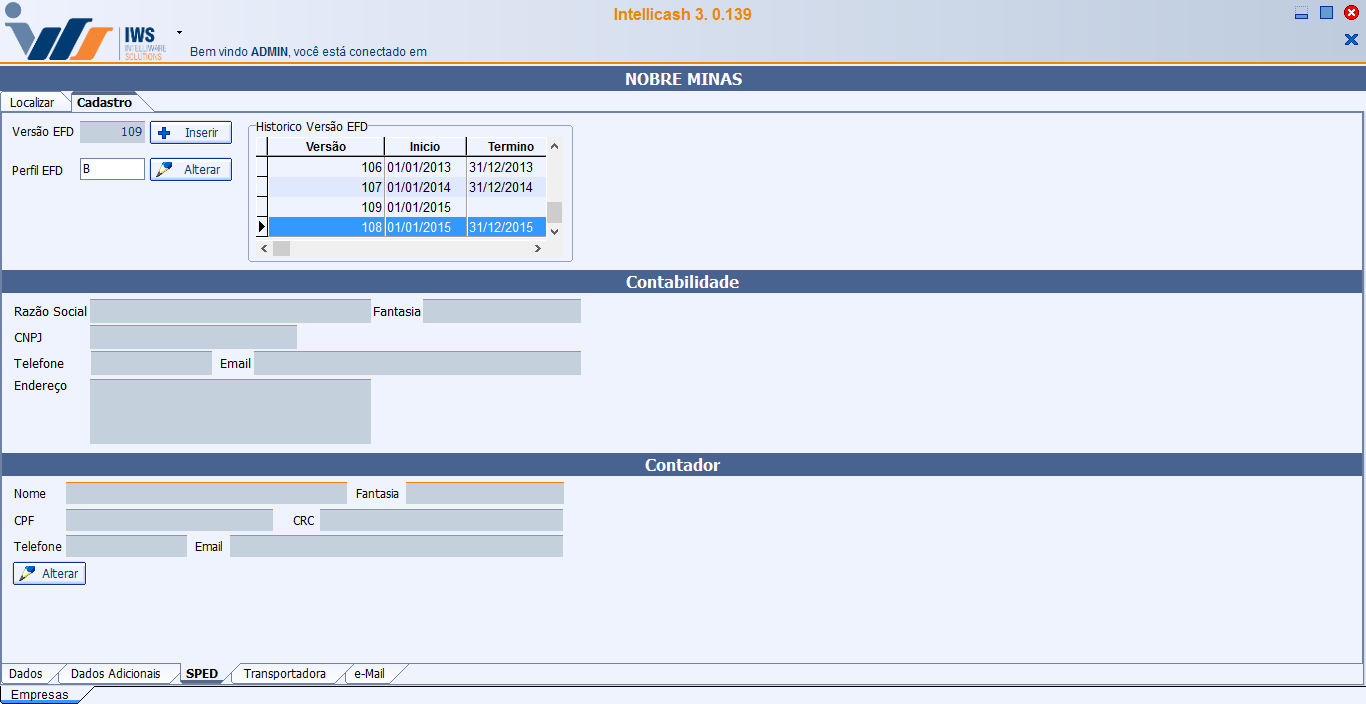Click the Email field in Contador

click(x=396, y=546)
